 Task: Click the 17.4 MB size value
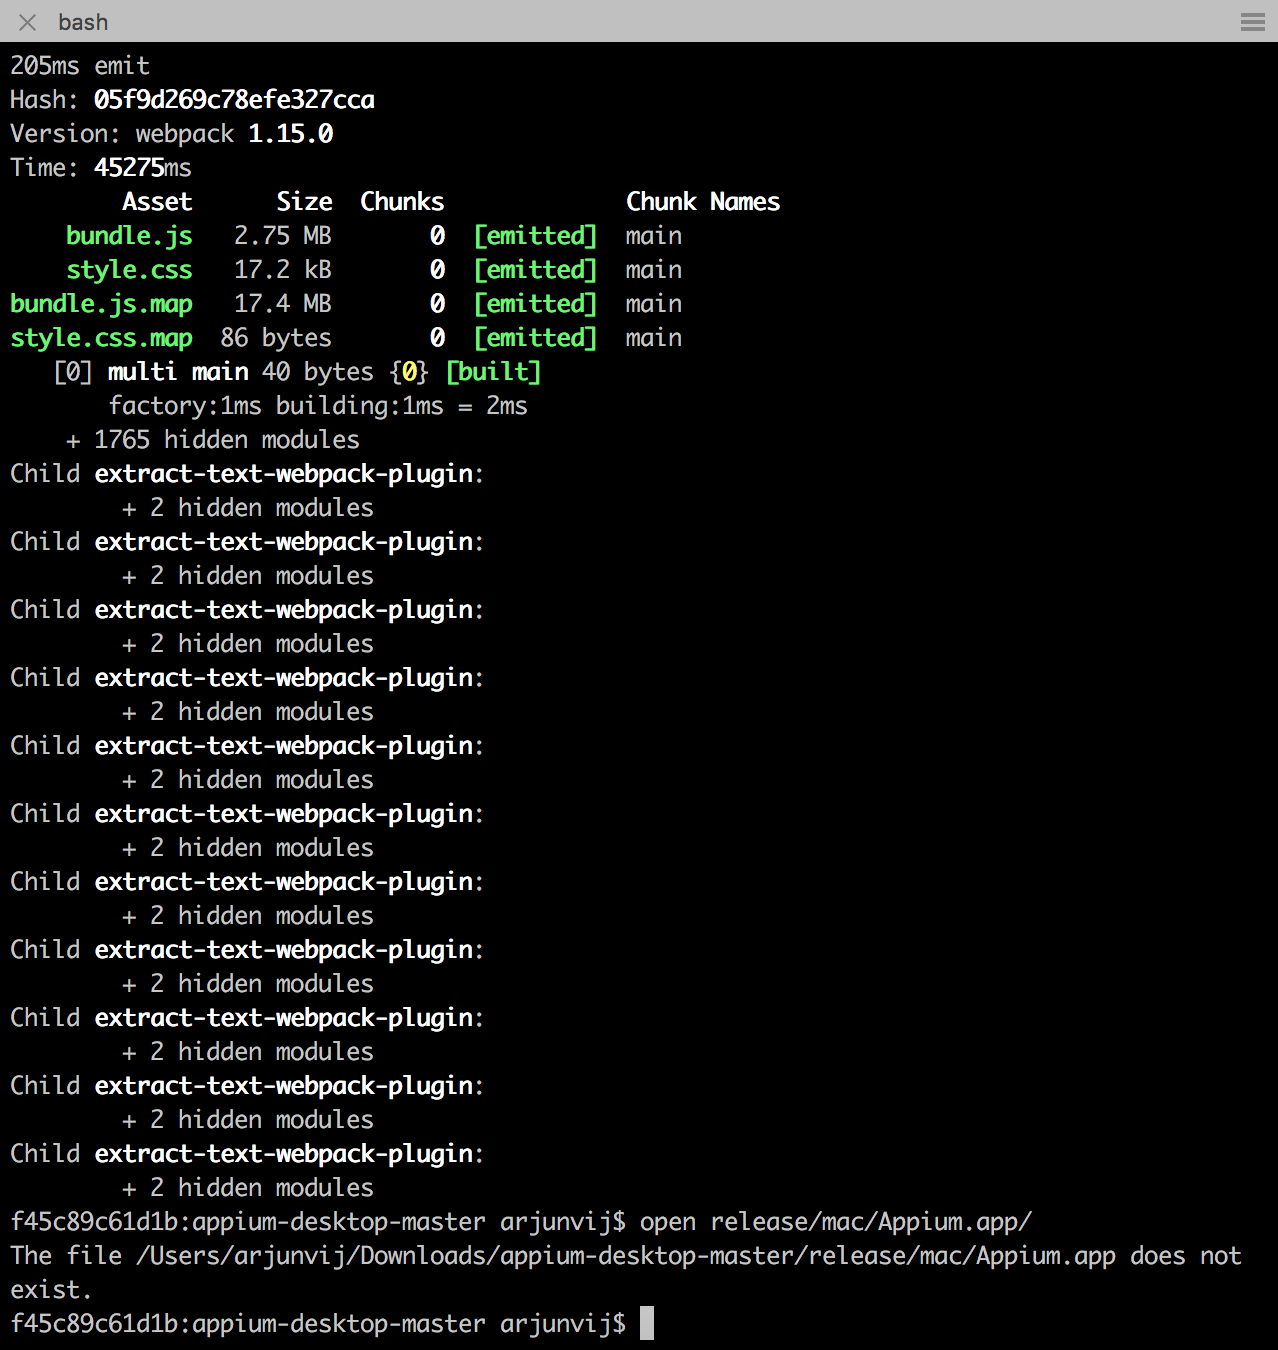pos(283,304)
